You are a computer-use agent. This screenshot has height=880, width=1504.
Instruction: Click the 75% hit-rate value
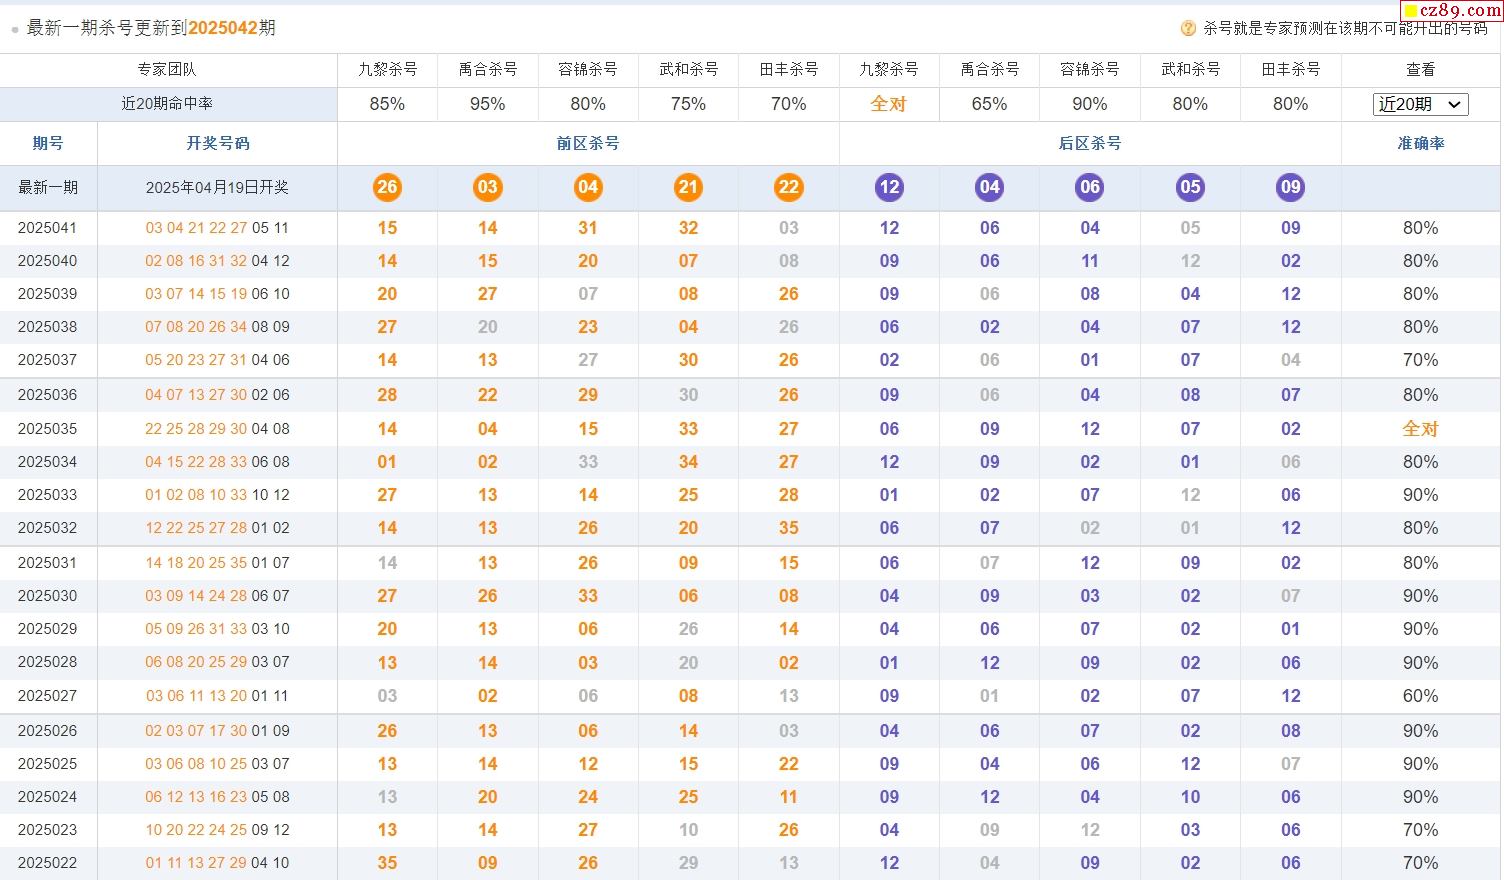tap(688, 104)
